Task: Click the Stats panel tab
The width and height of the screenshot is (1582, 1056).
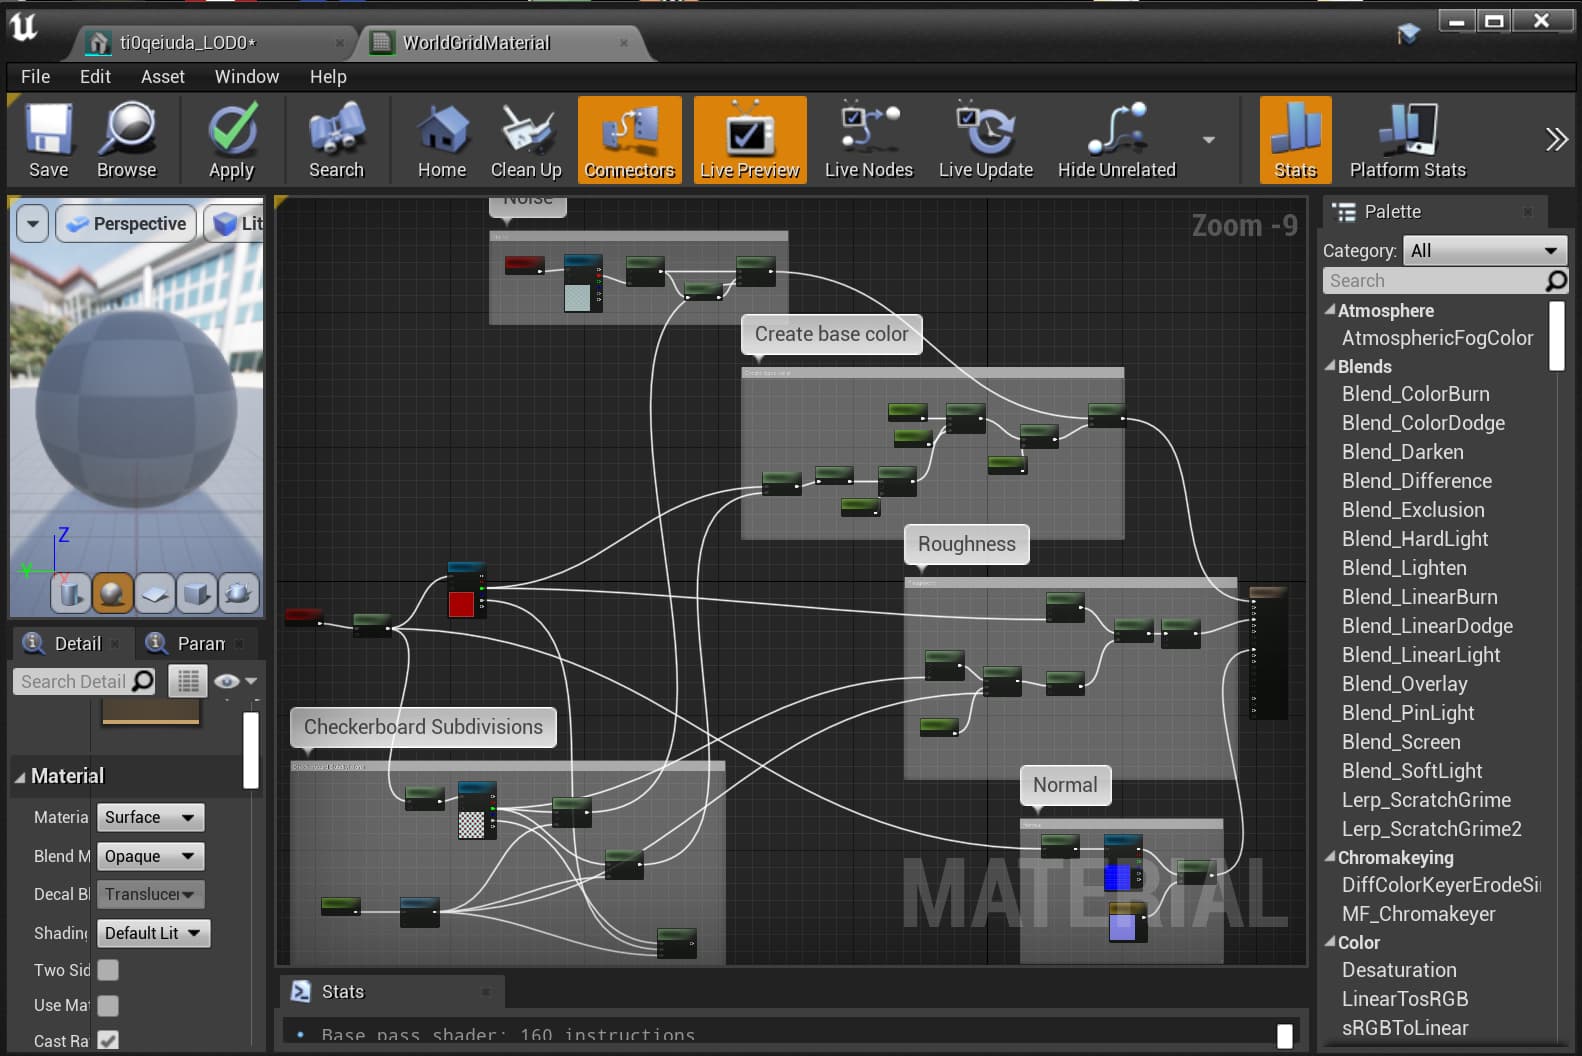Action: (390, 991)
